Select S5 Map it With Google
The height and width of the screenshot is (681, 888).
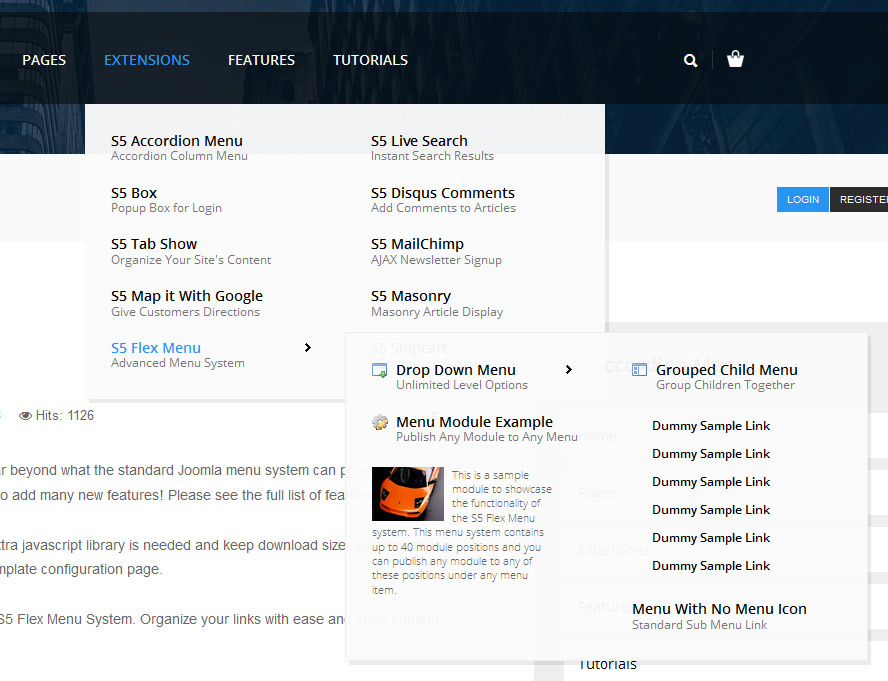[187, 296]
